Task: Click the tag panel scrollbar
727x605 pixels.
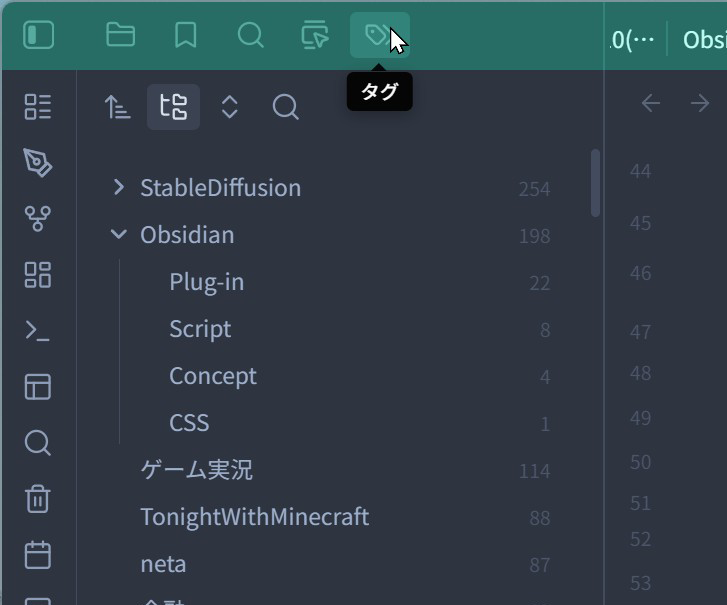Action: coord(596,183)
